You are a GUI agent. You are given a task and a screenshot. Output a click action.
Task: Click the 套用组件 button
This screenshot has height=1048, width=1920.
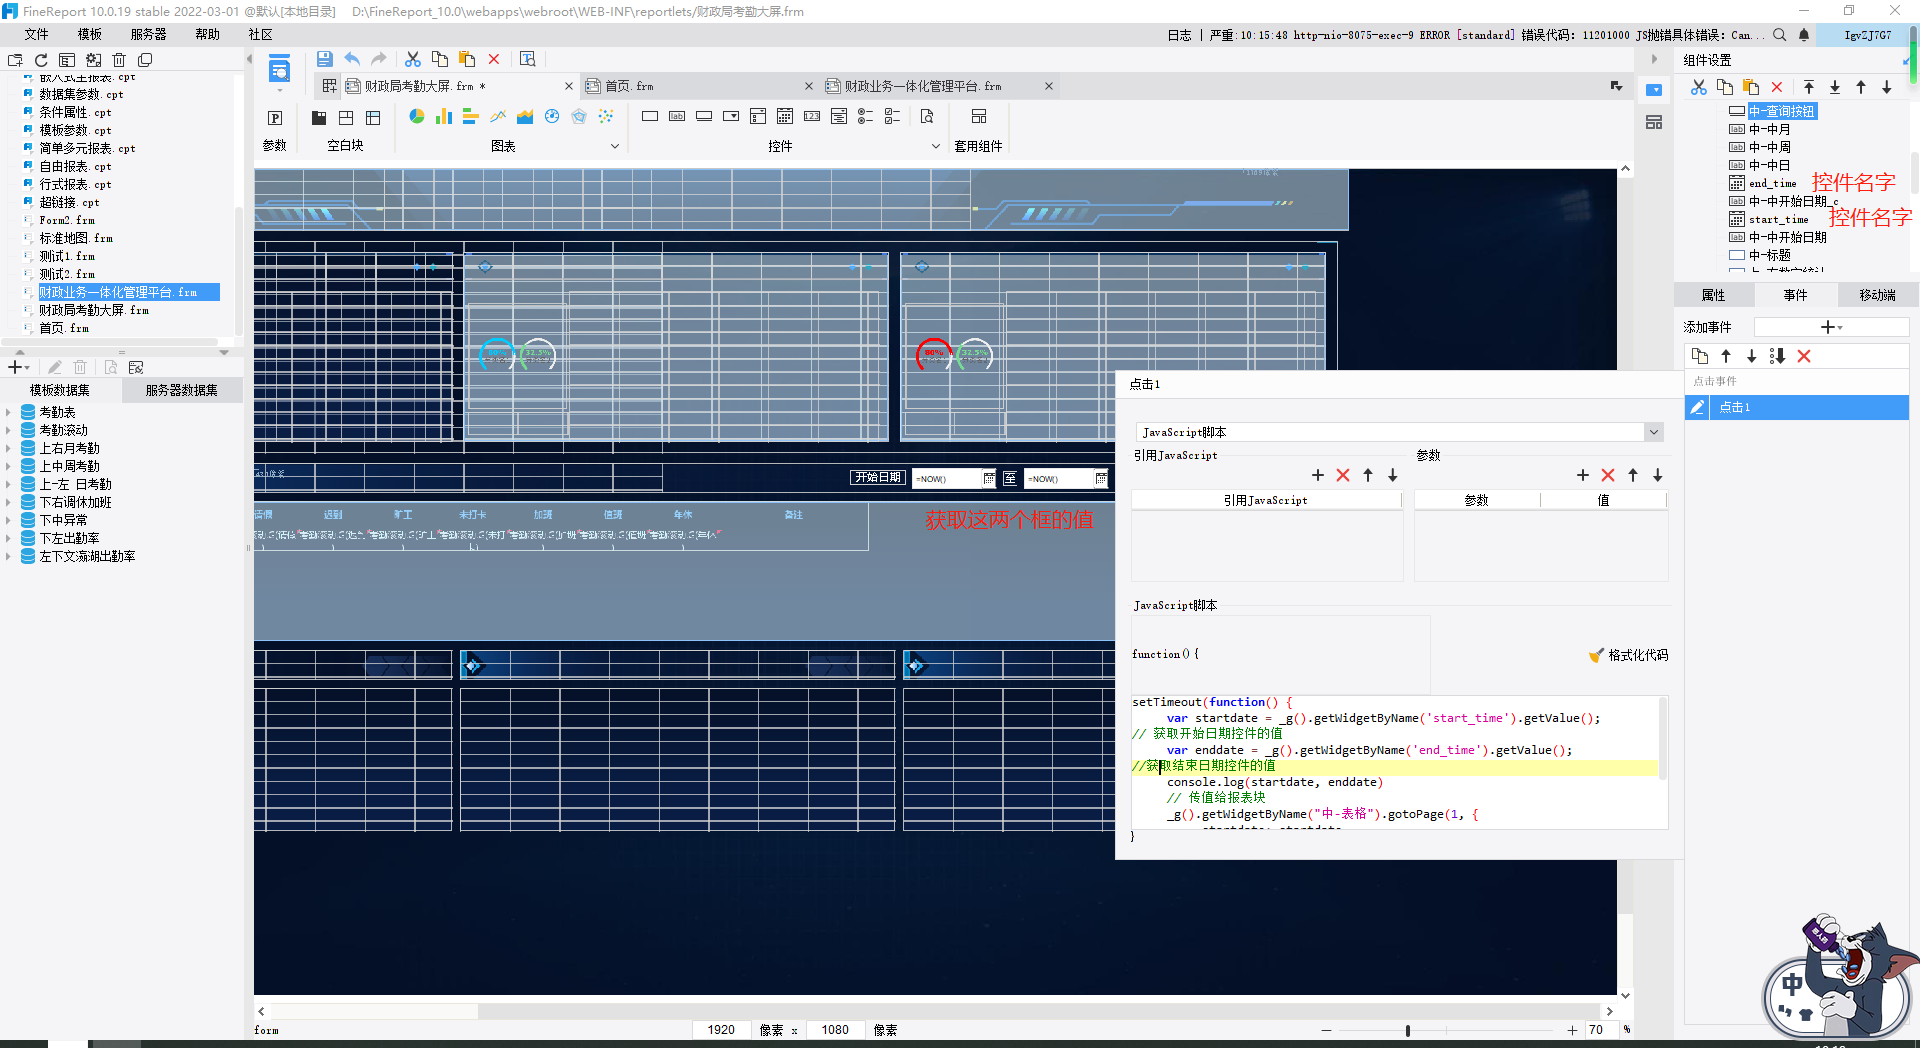tap(978, 130)
